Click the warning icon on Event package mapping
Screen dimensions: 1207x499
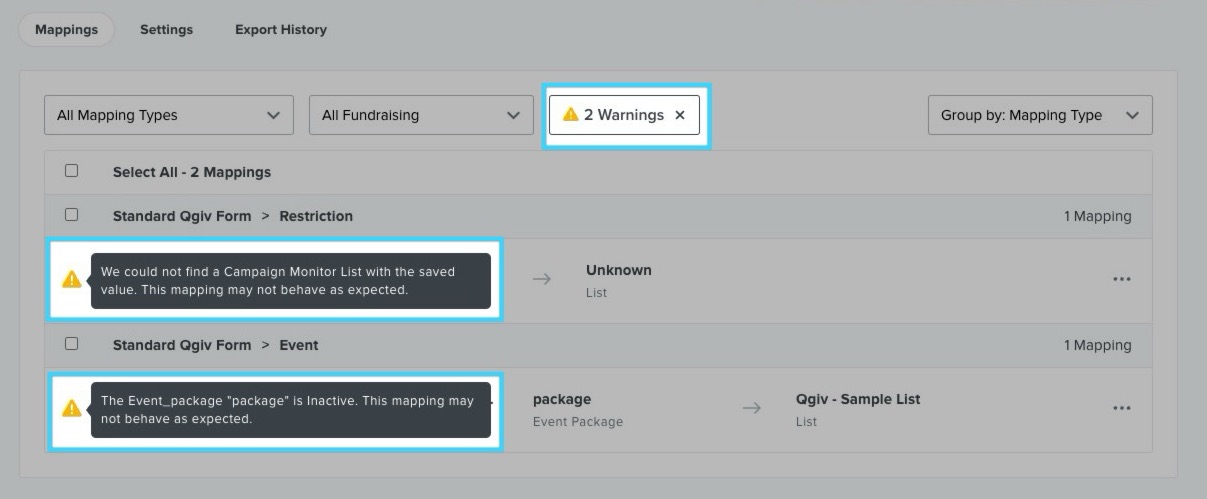point(71,408)
